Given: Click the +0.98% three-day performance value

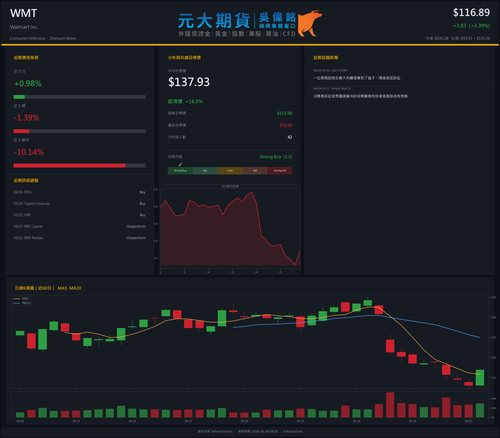Looking at the screenshot, I should [28, 83].
